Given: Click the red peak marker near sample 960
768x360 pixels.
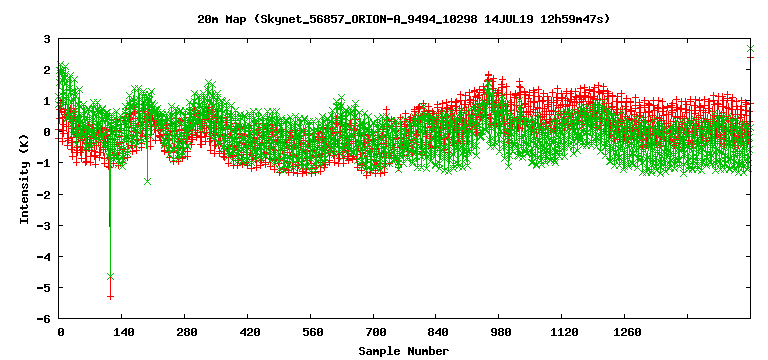Looking at the screenshot, I should click(488, 74).
